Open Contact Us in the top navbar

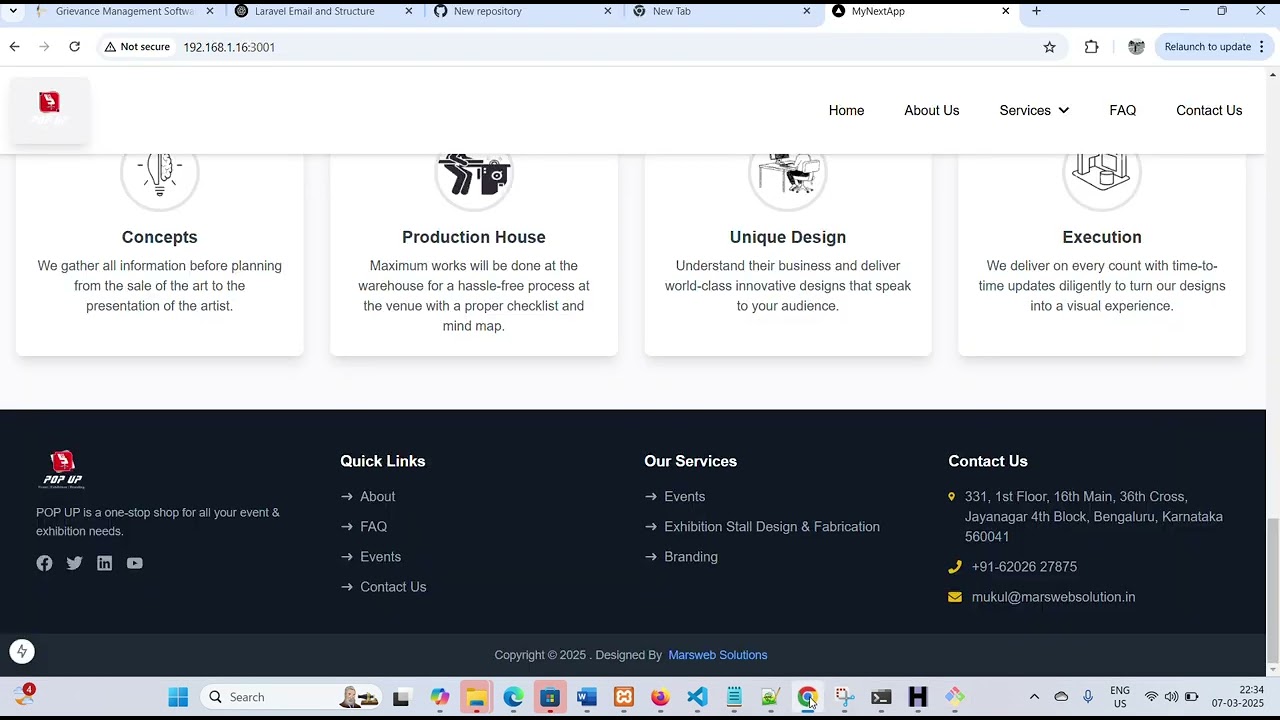(1209, 110)
